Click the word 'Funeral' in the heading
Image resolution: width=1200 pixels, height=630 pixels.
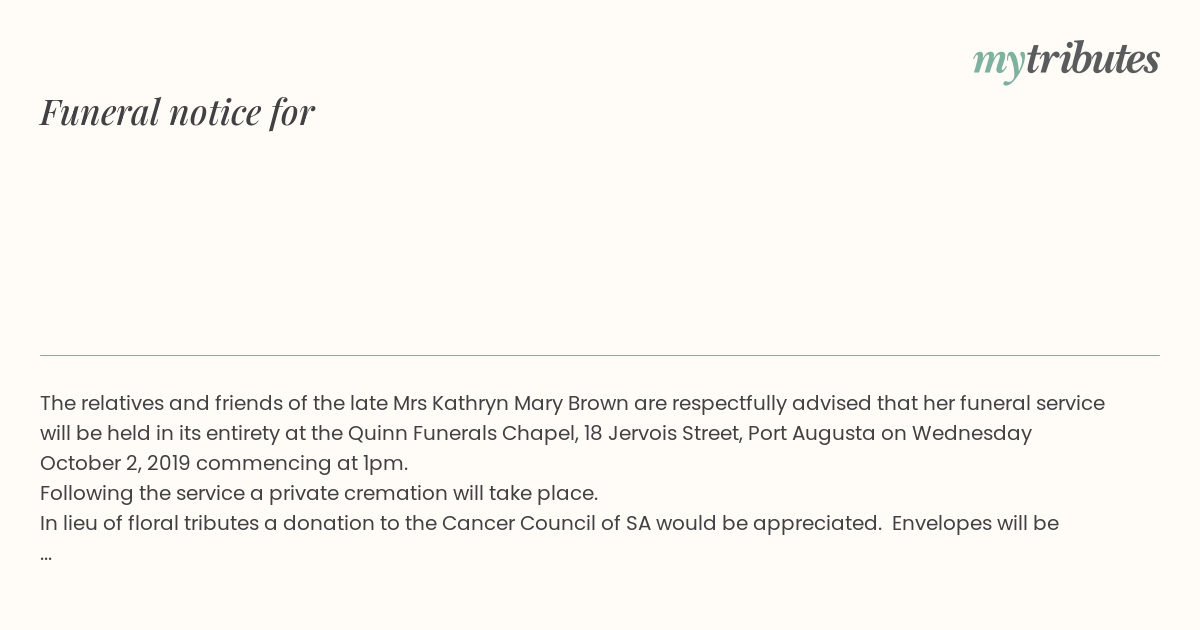click(100, 112)
